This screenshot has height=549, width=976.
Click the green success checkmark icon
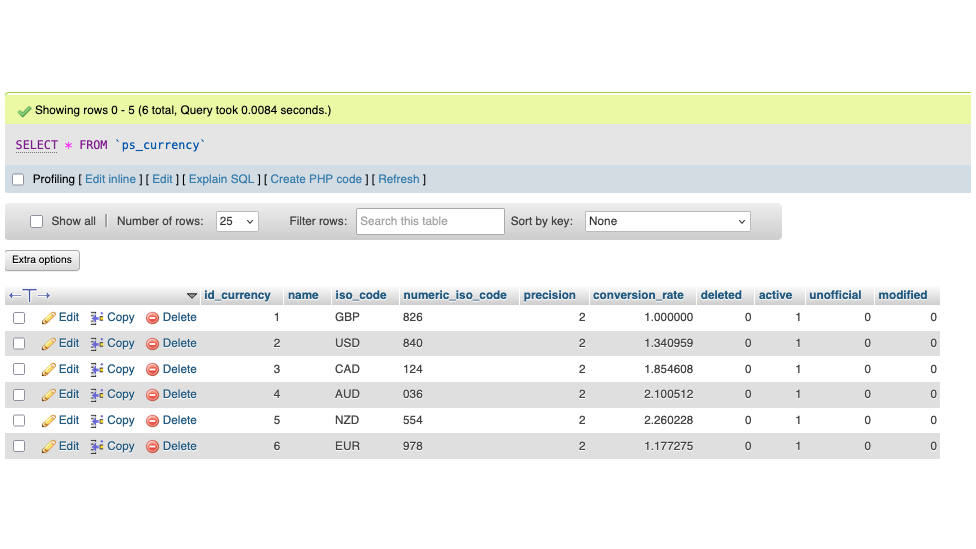(x=24, y=111)
